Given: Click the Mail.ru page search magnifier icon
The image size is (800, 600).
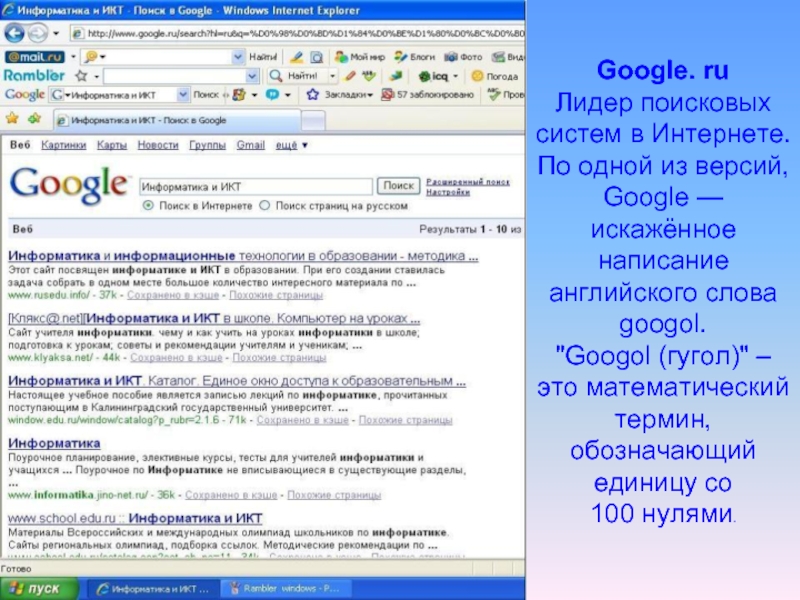Looking at the screenshot, I should [317, 57].
